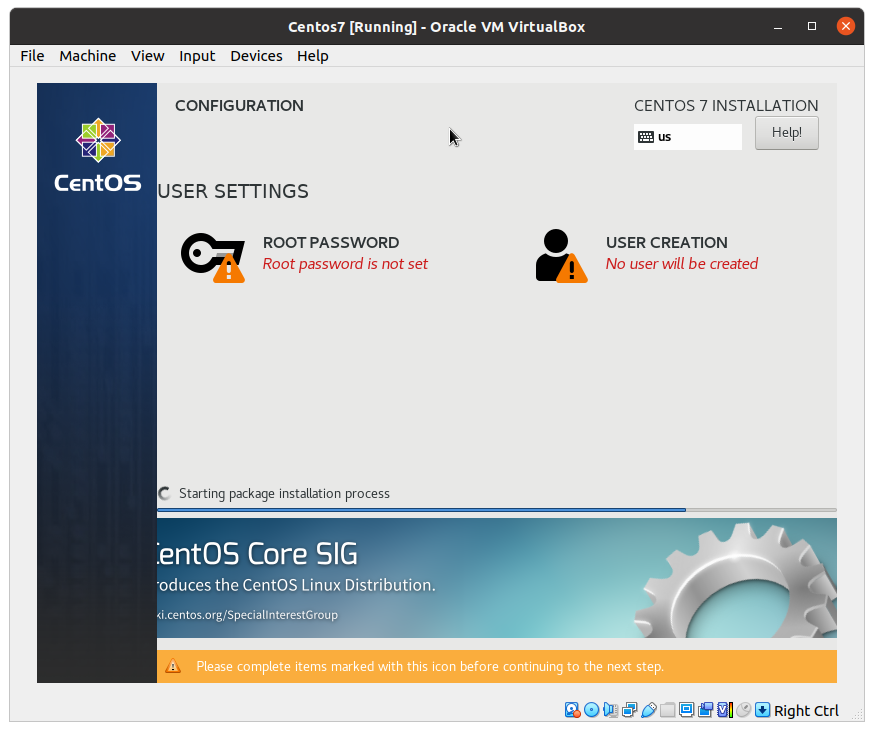This screenshot has height=731, width=874.
Task: Open the File menu
Action: click(x=32, y=56)
